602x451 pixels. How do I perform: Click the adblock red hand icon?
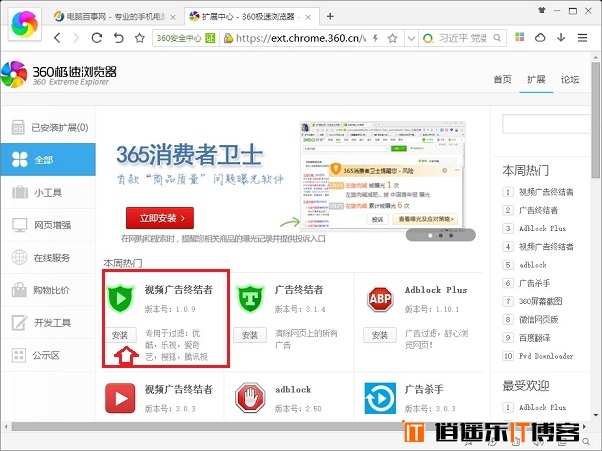(250, 398)
